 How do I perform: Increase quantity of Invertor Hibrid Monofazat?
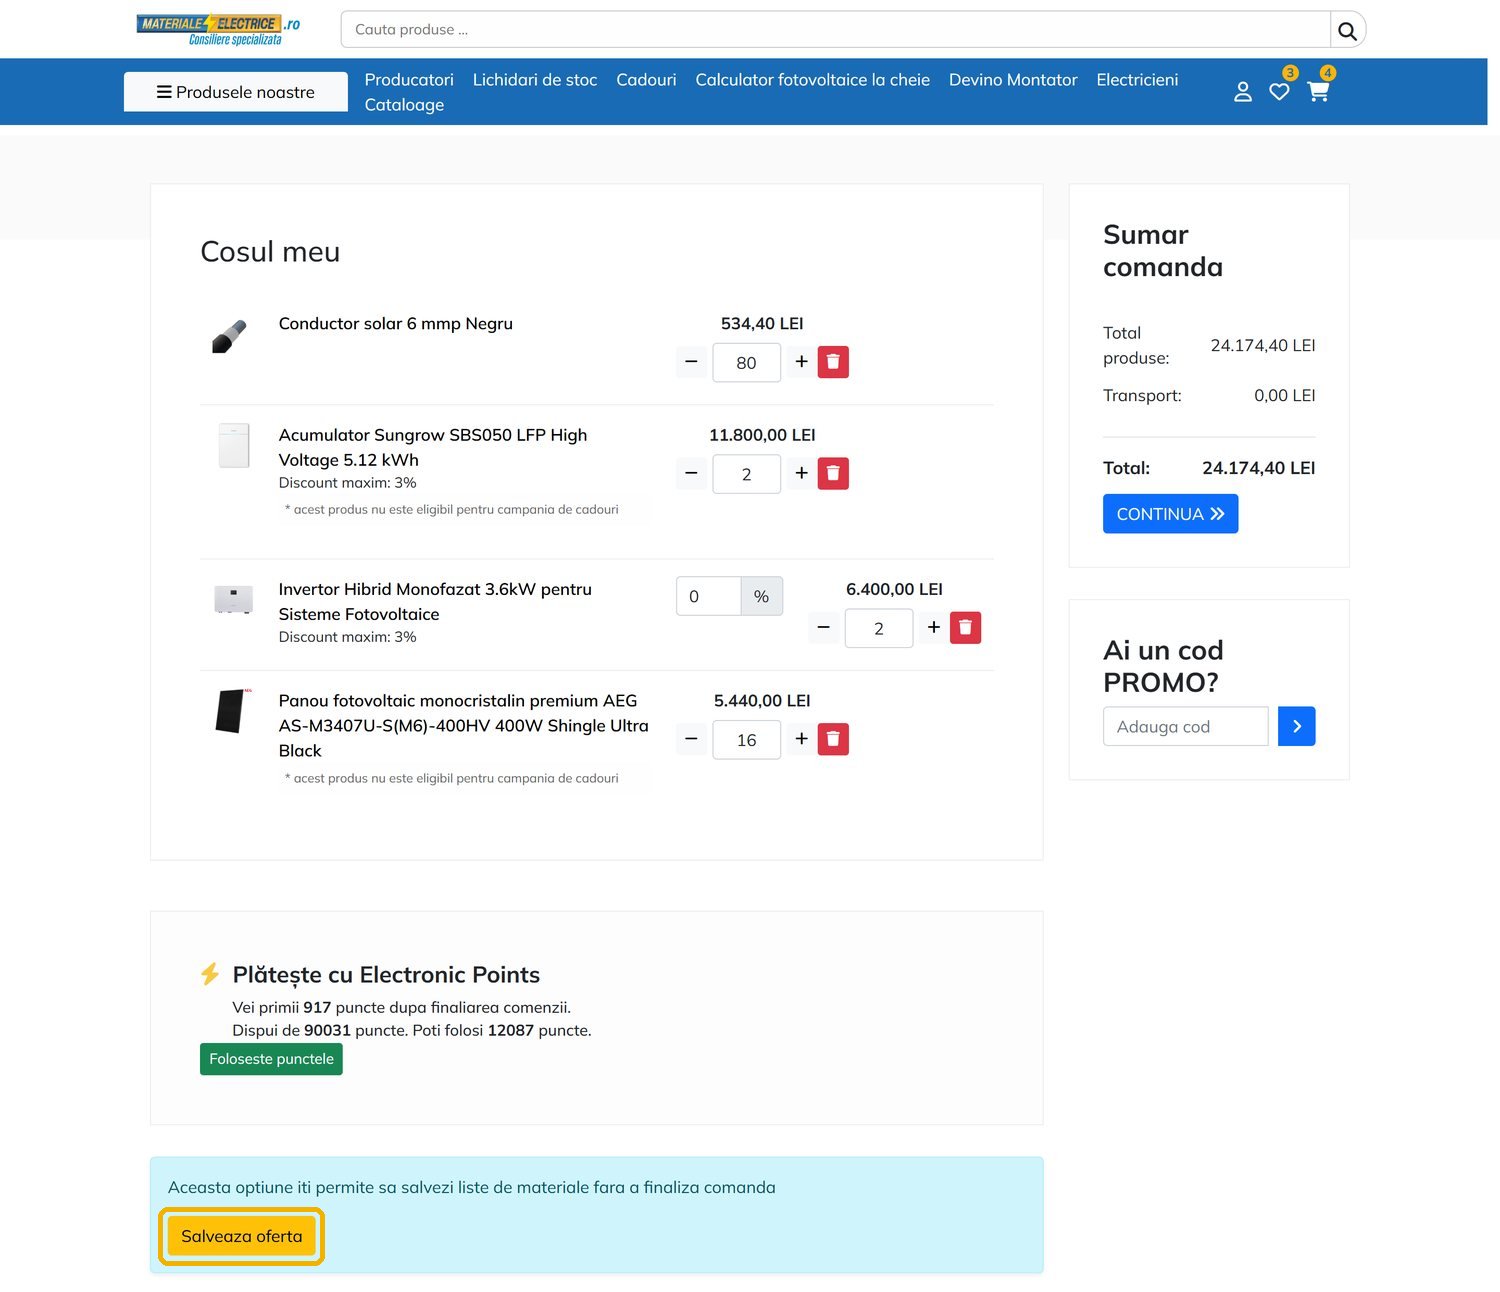[933, 628]
